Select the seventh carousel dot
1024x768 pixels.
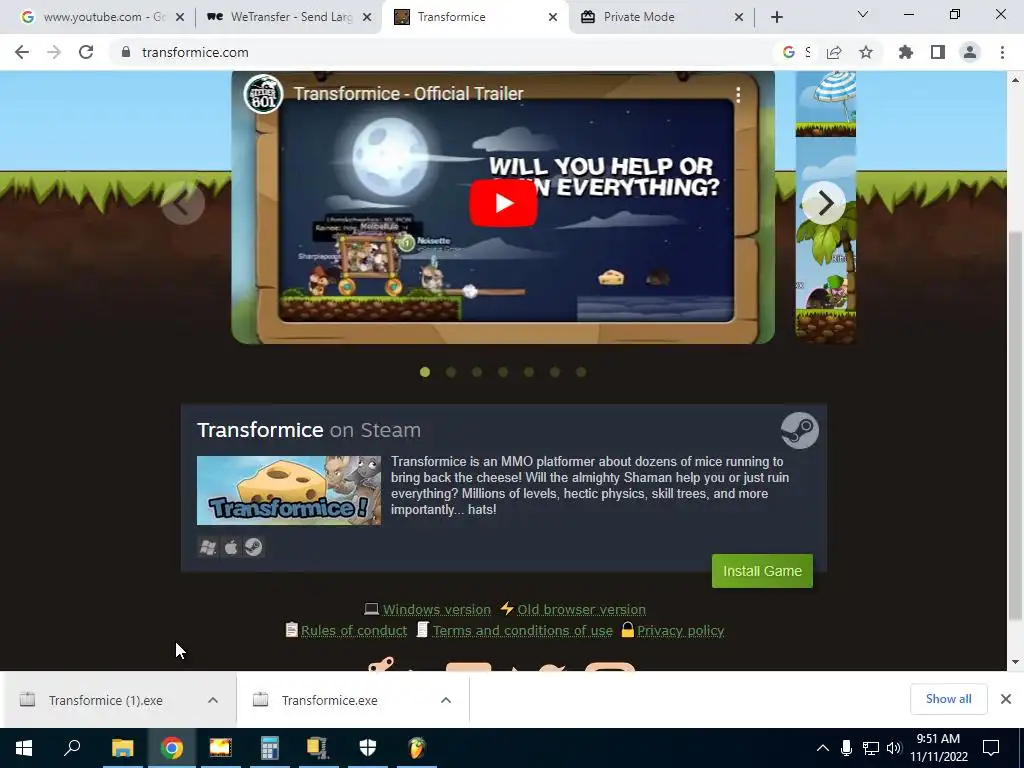point(581,372)
